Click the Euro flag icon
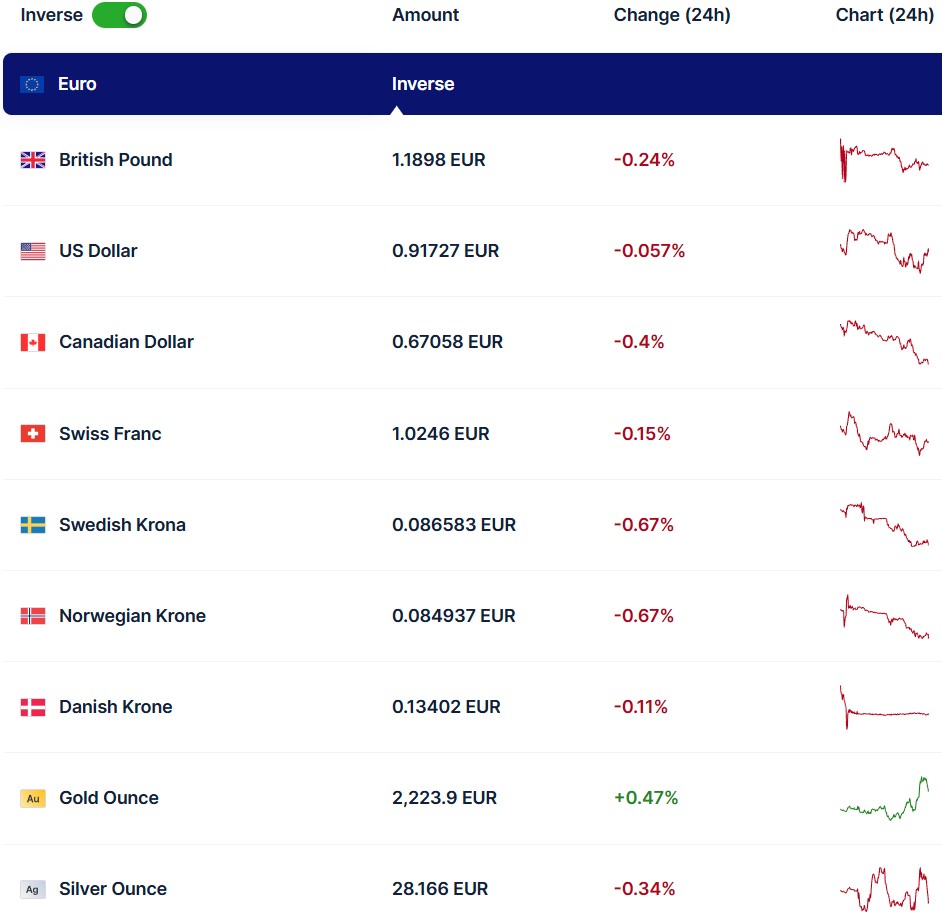 (x=33, y=84)
